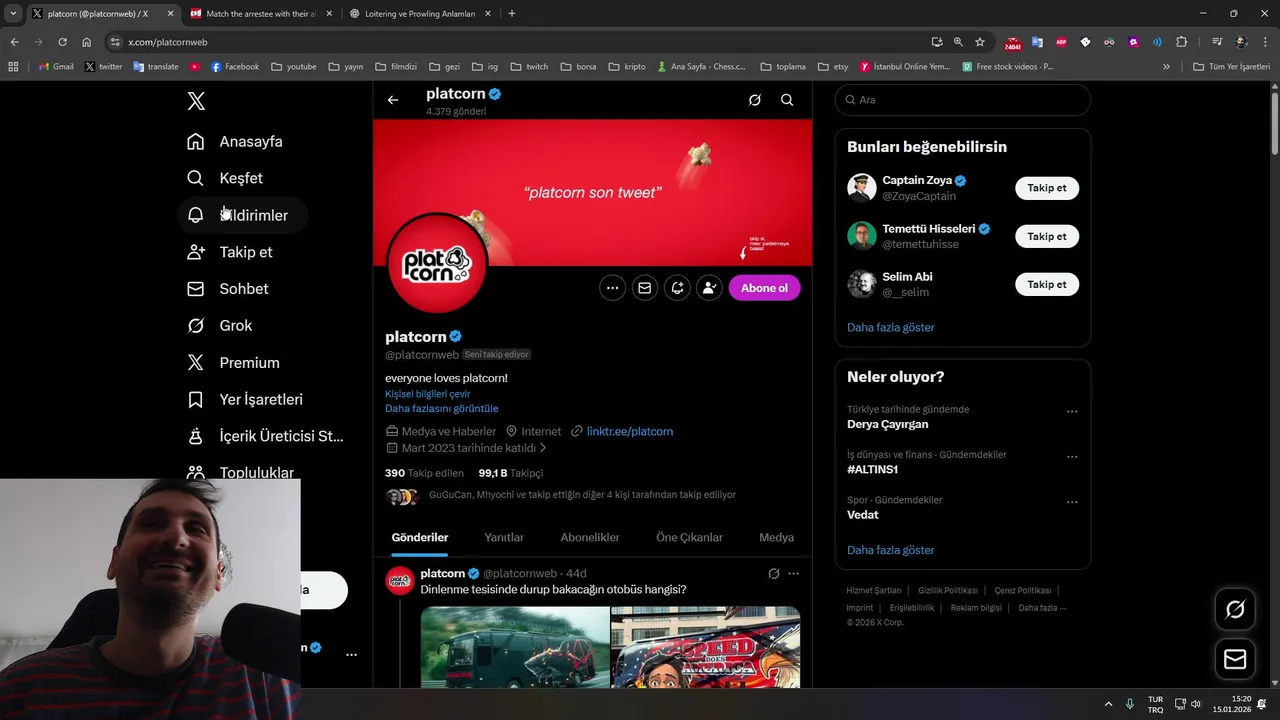
Task: Click the X logo in sidebar
Action: tap(196, 101)
